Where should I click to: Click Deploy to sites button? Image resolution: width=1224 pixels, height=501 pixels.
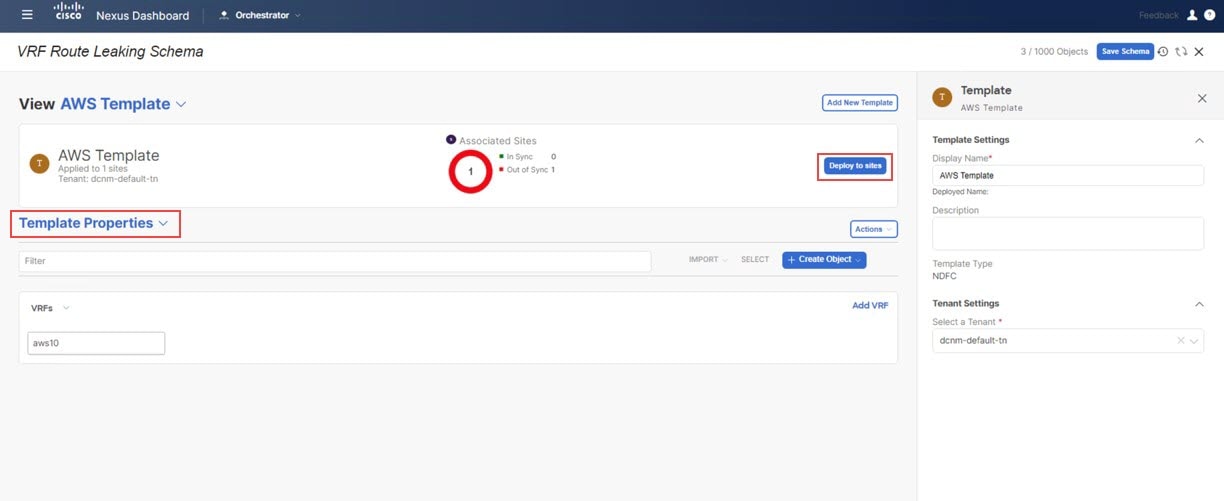855,165
